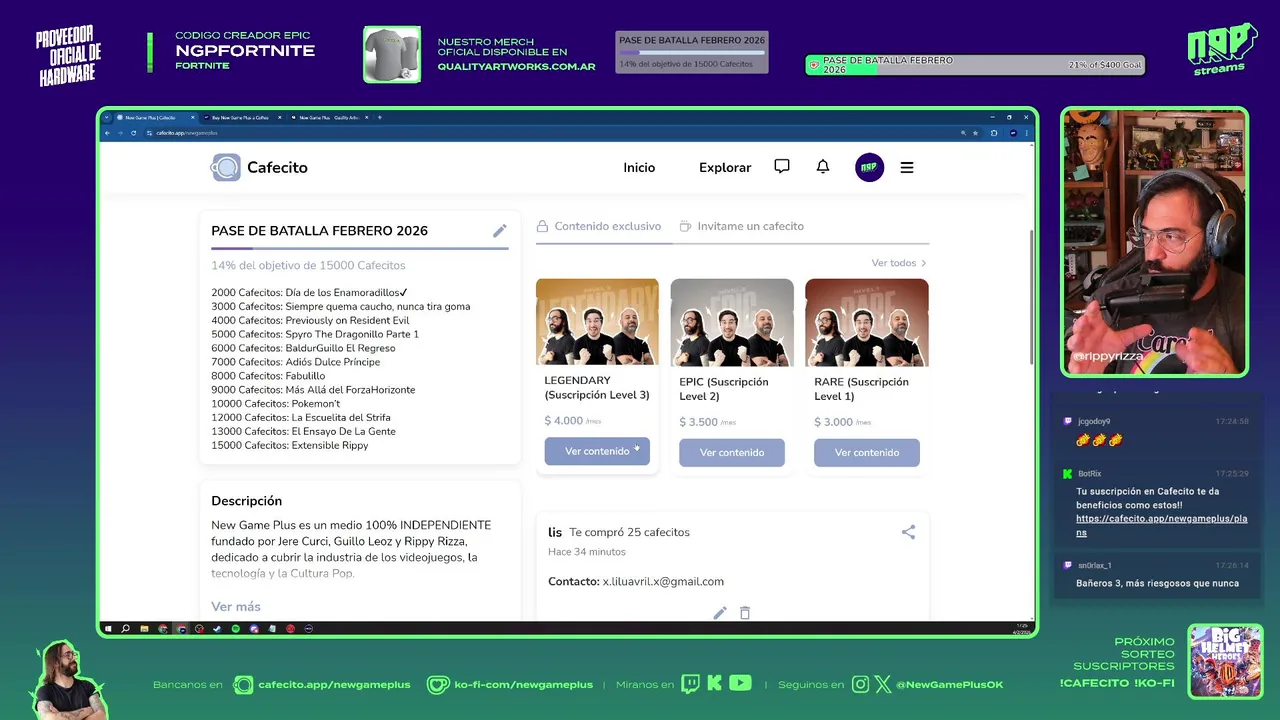Image resolution: width=1280 pixels, height=720 pixels.
Task: Click the merch T-shirt thumbnail in overlay
Action: pos(392,54)
